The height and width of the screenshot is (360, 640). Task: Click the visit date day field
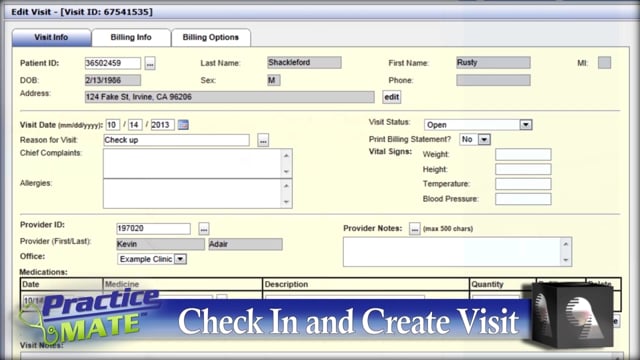(x=135, y=125)
